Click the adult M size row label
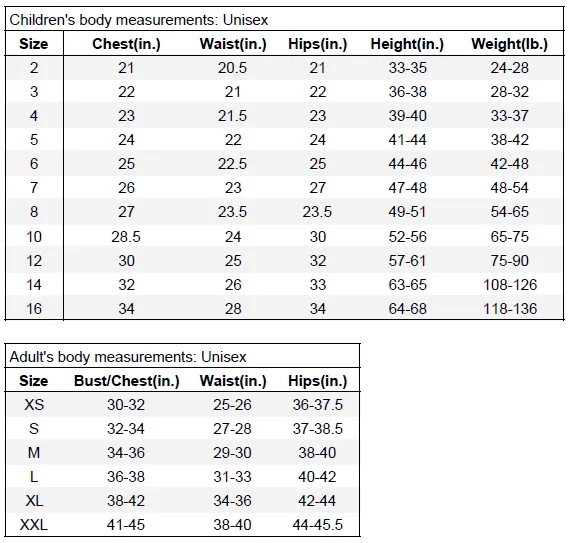 (34, 453)
